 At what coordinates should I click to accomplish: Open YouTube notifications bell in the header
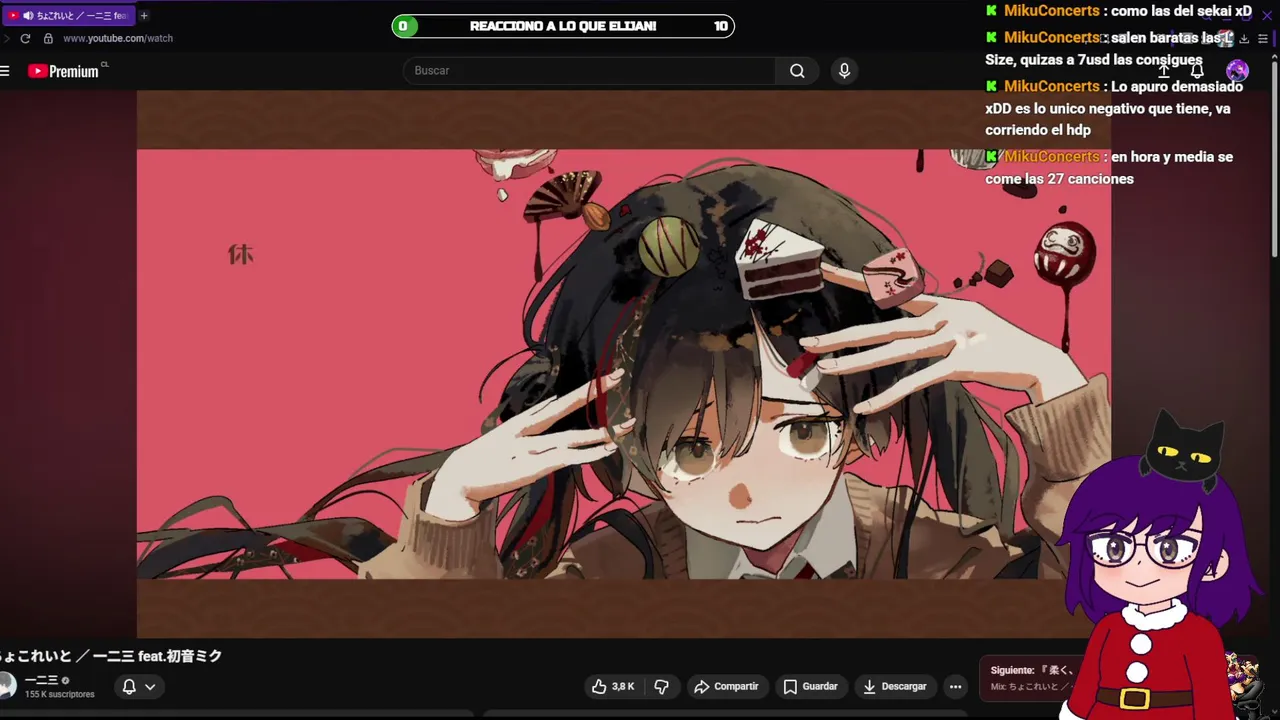pos(1197,71)
